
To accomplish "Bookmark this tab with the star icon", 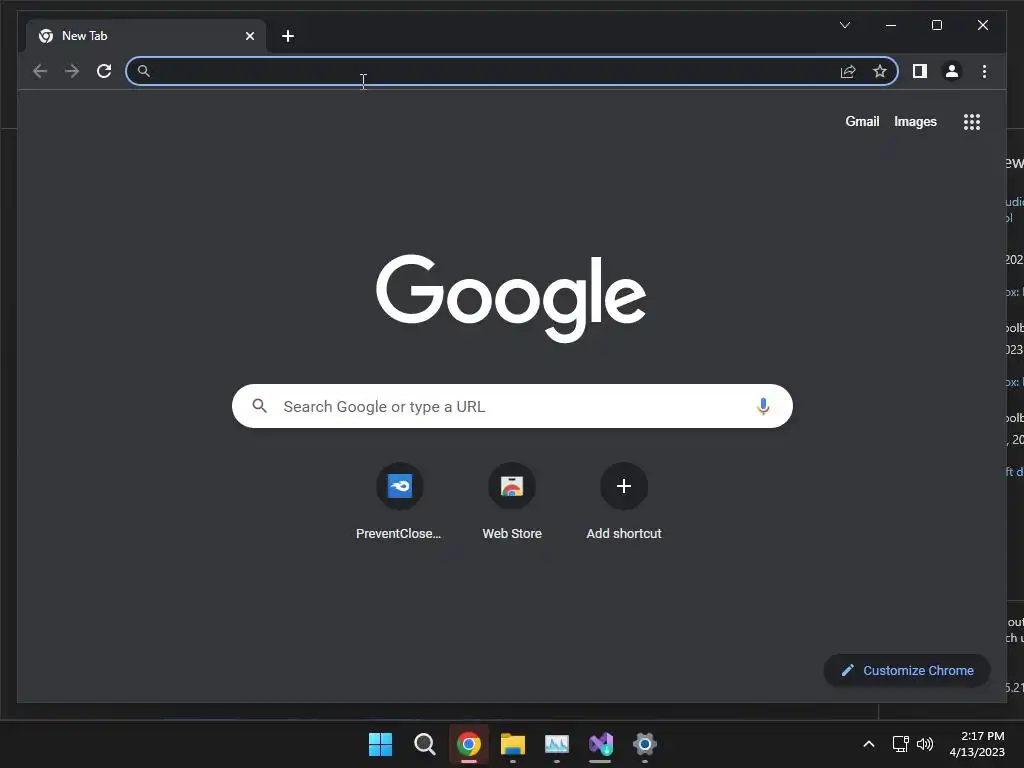I will pos(880,71).
